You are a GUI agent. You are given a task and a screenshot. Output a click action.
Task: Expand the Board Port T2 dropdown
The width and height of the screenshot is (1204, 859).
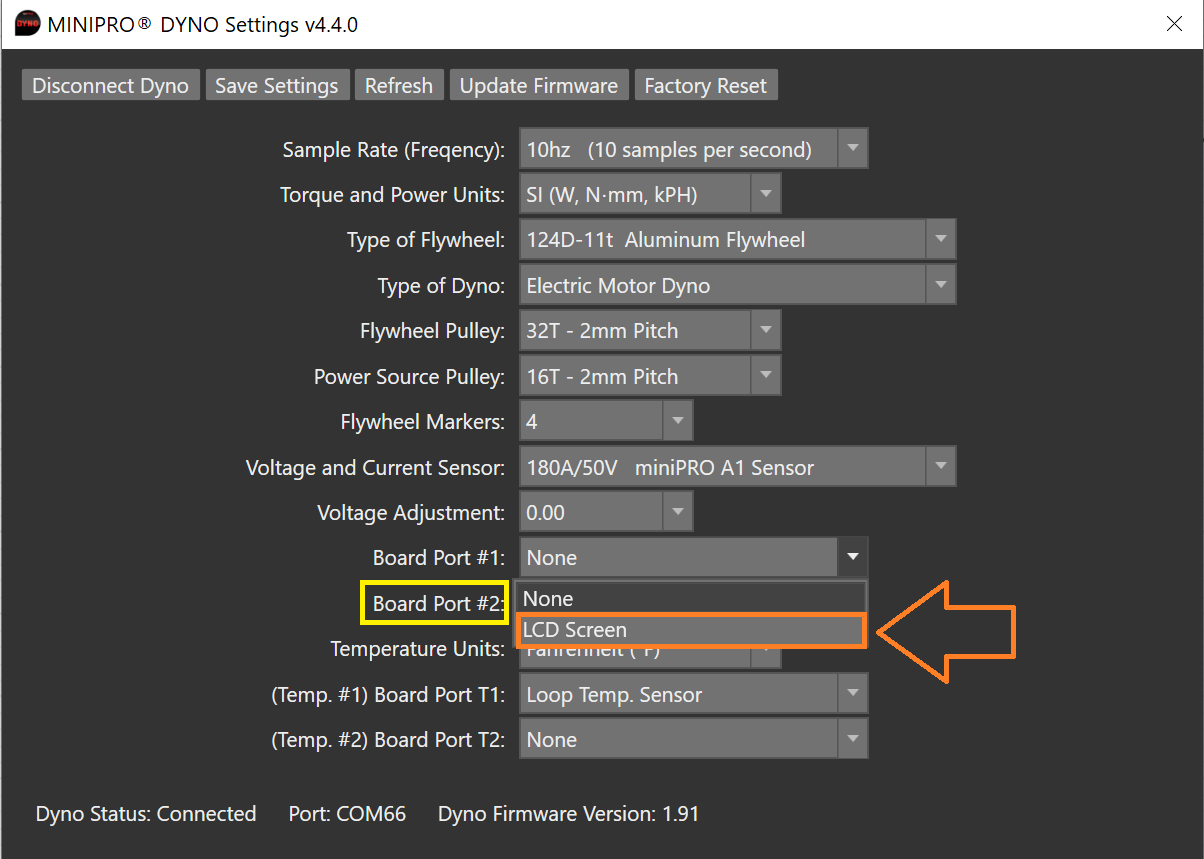[x=694, y=739]
